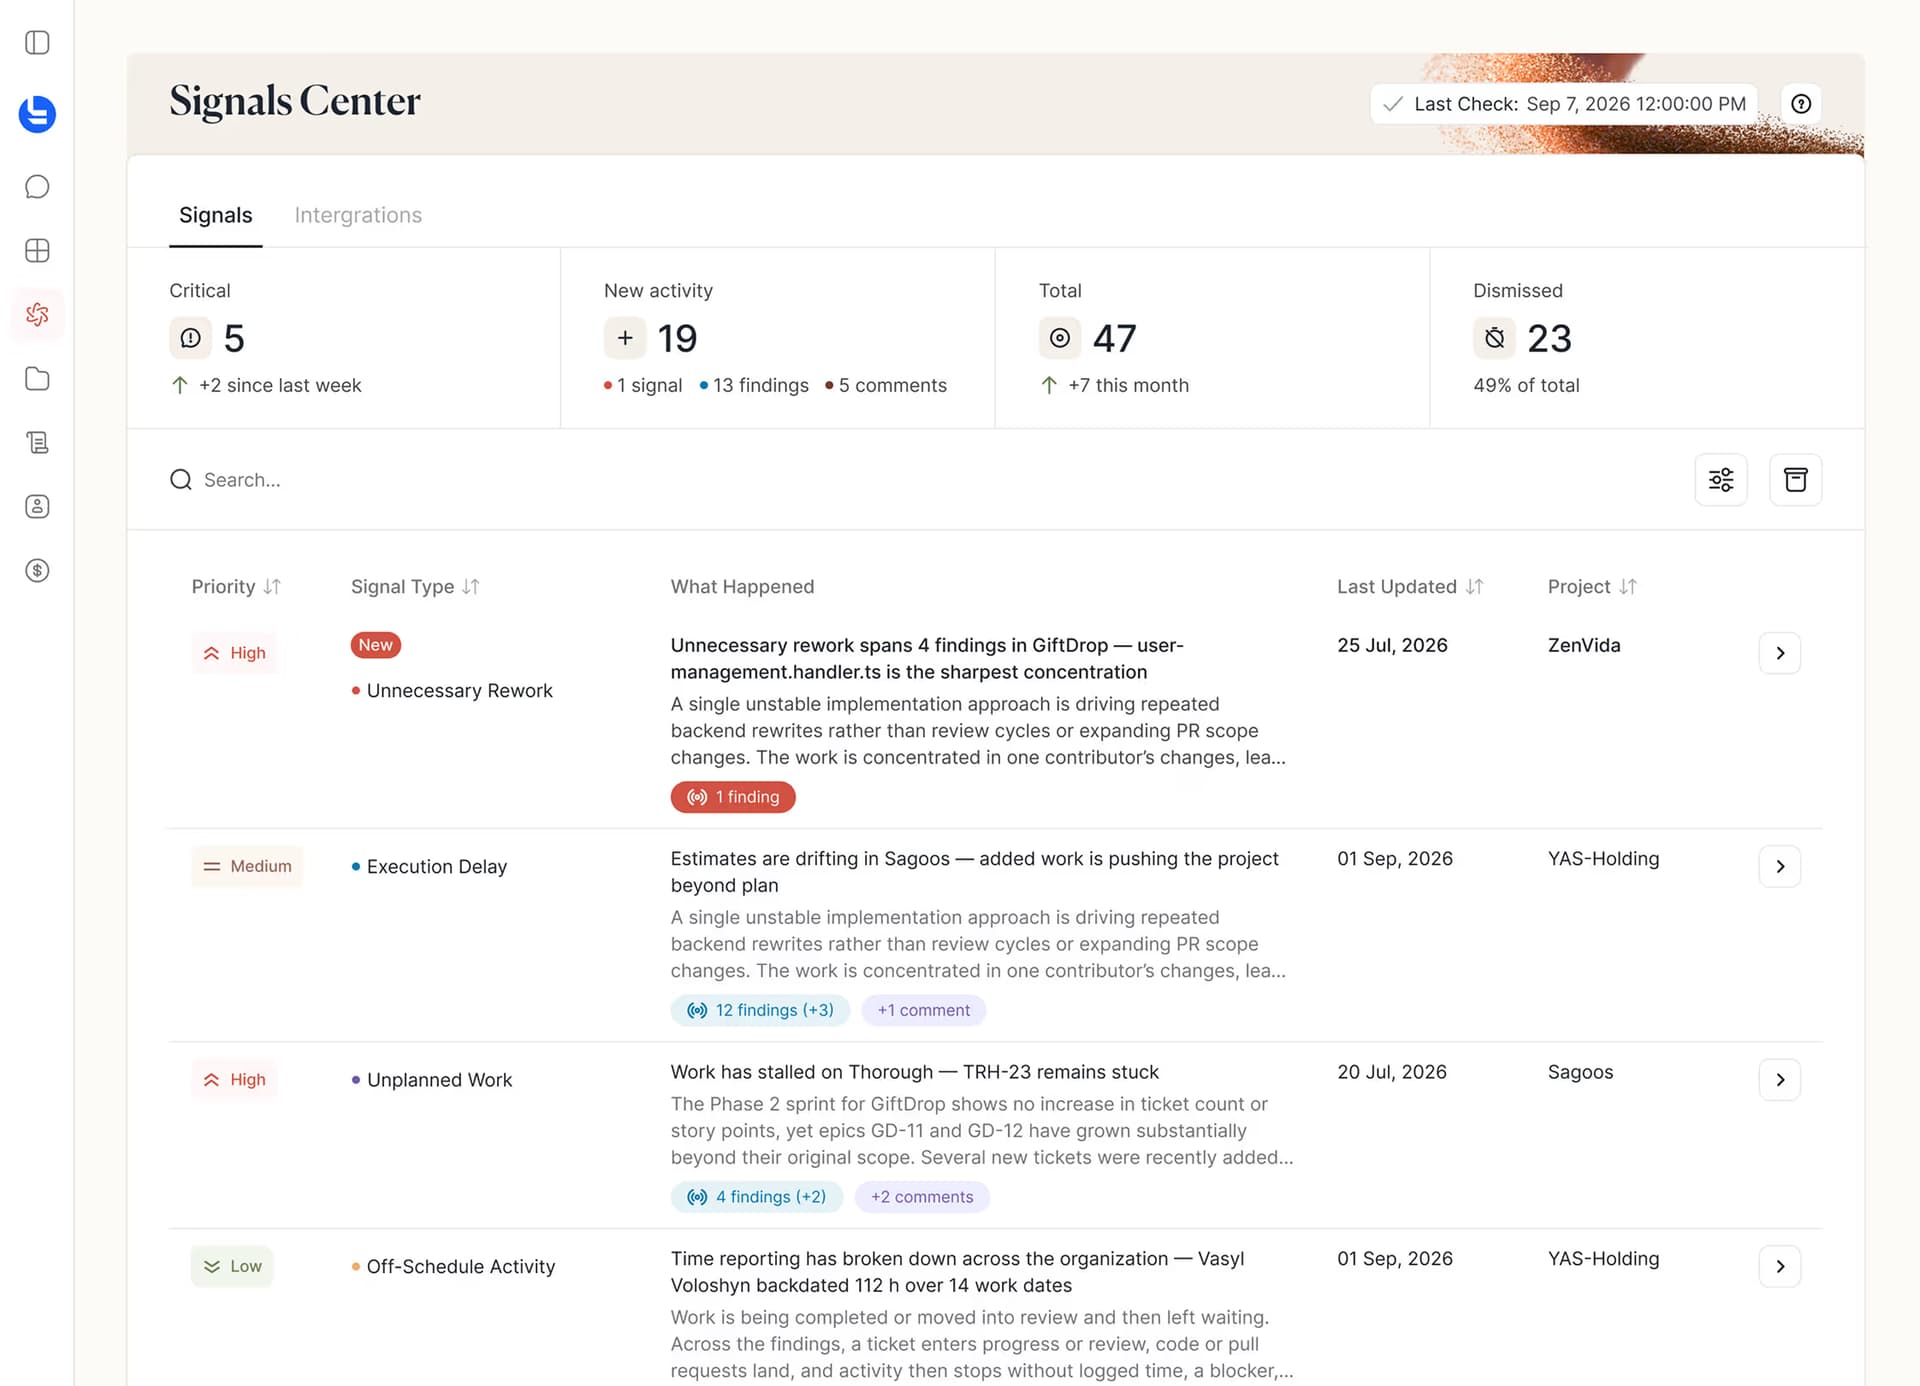This screenshot has height=1386, width=1920.
Task: Open the filter sliders button
Action: [1721, 480]
